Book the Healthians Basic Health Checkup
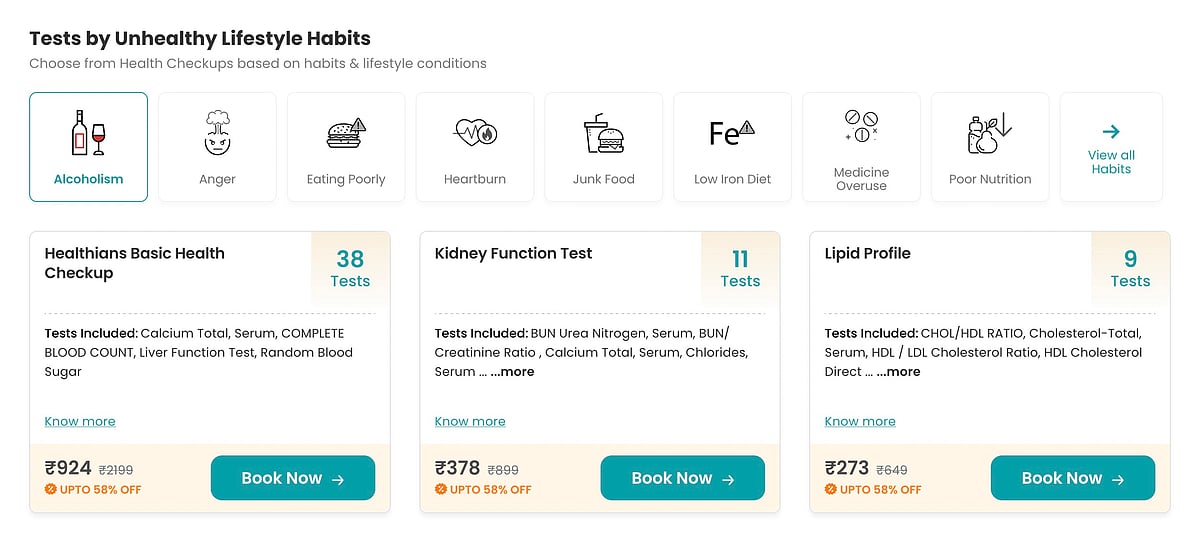The height and width of the screenshot is (543, 1200). (292, 478)
